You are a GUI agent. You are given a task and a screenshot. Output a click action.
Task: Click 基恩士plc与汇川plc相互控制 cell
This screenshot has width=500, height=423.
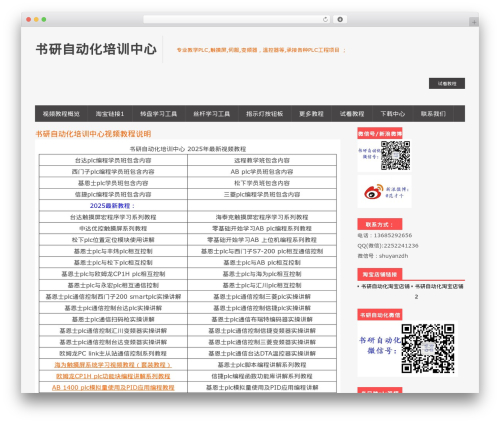262,285
